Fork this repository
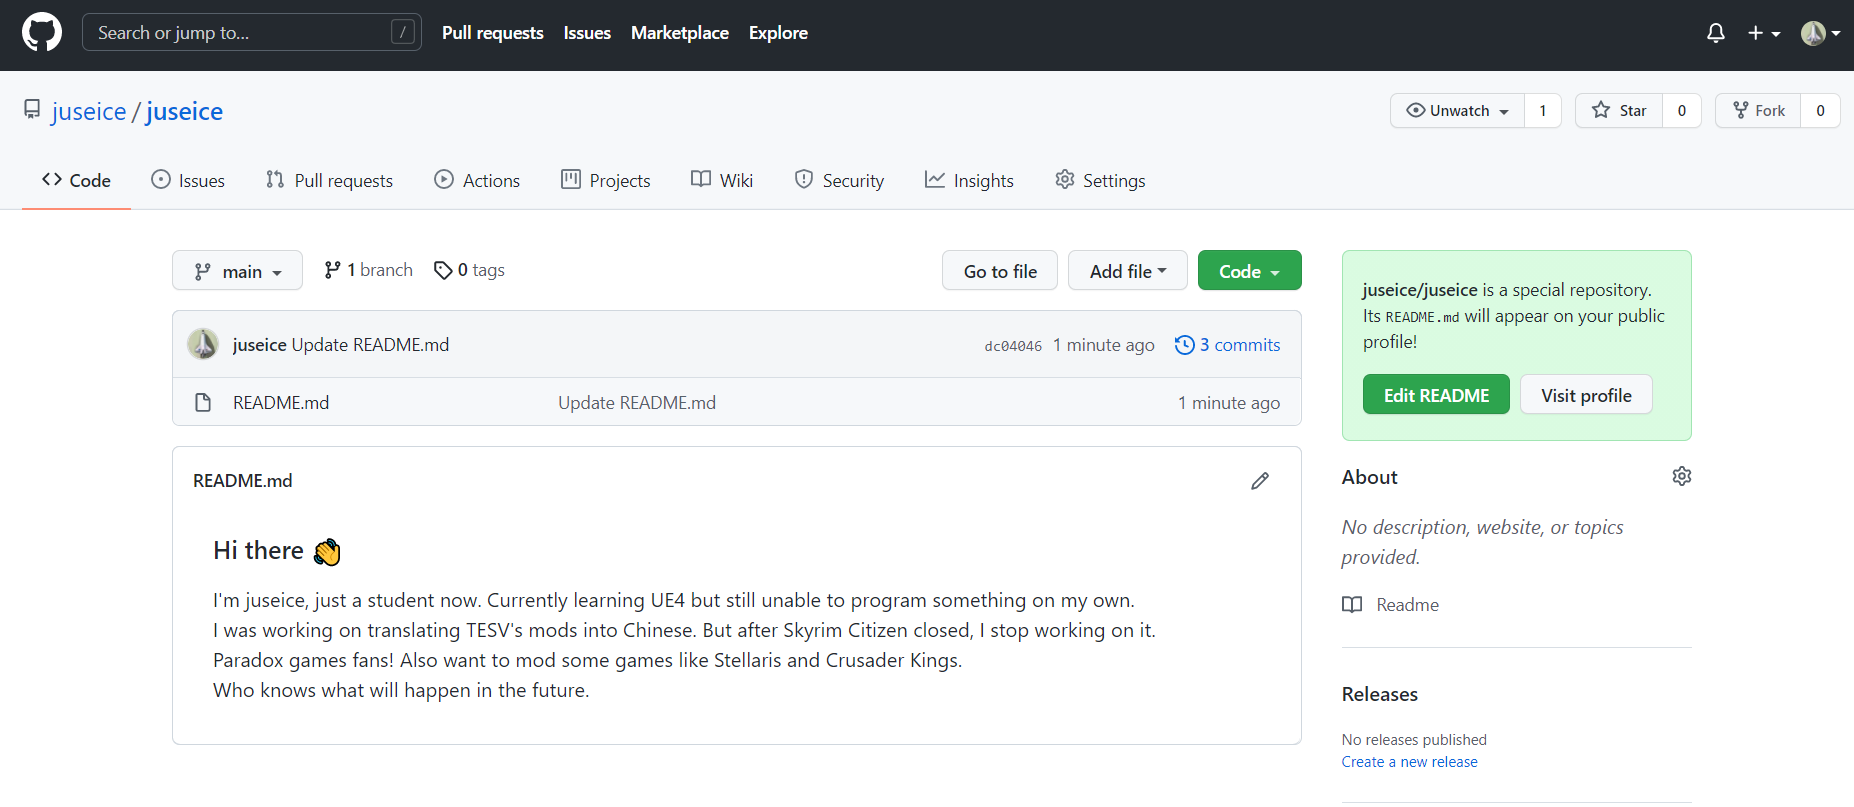This screenshot has width=1854, height=807. [1758, 111]
